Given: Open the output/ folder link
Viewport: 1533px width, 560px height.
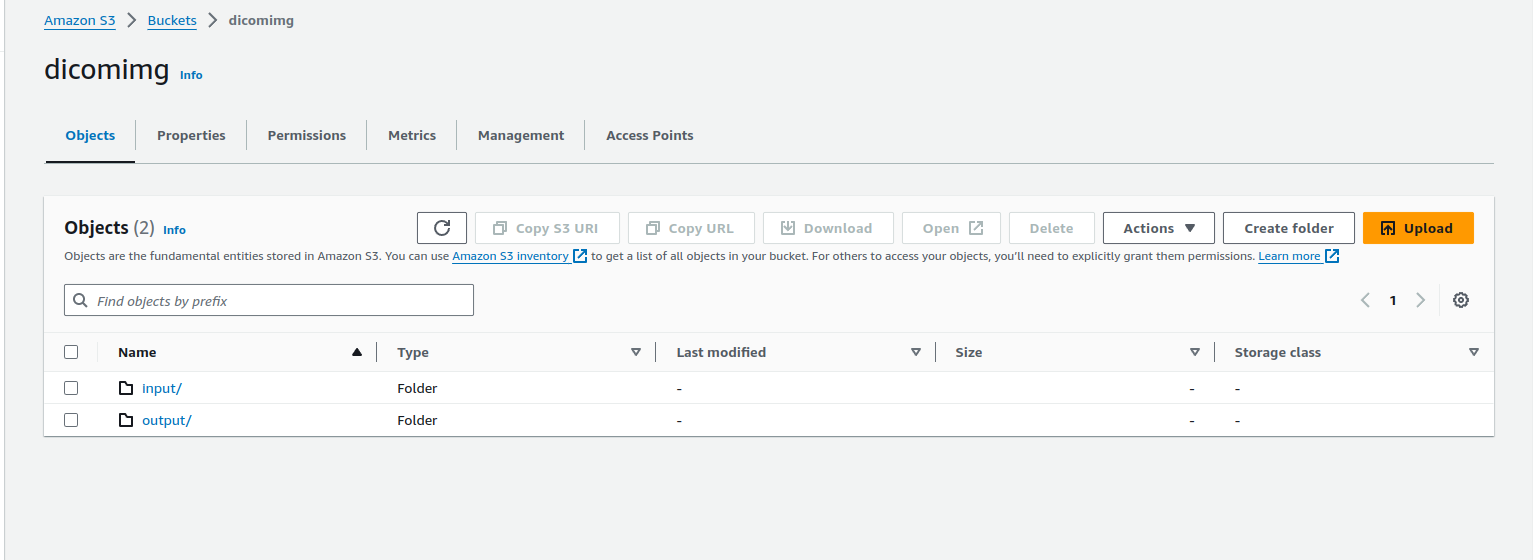Looking at the screenshot, I should [x=166, y=420].
